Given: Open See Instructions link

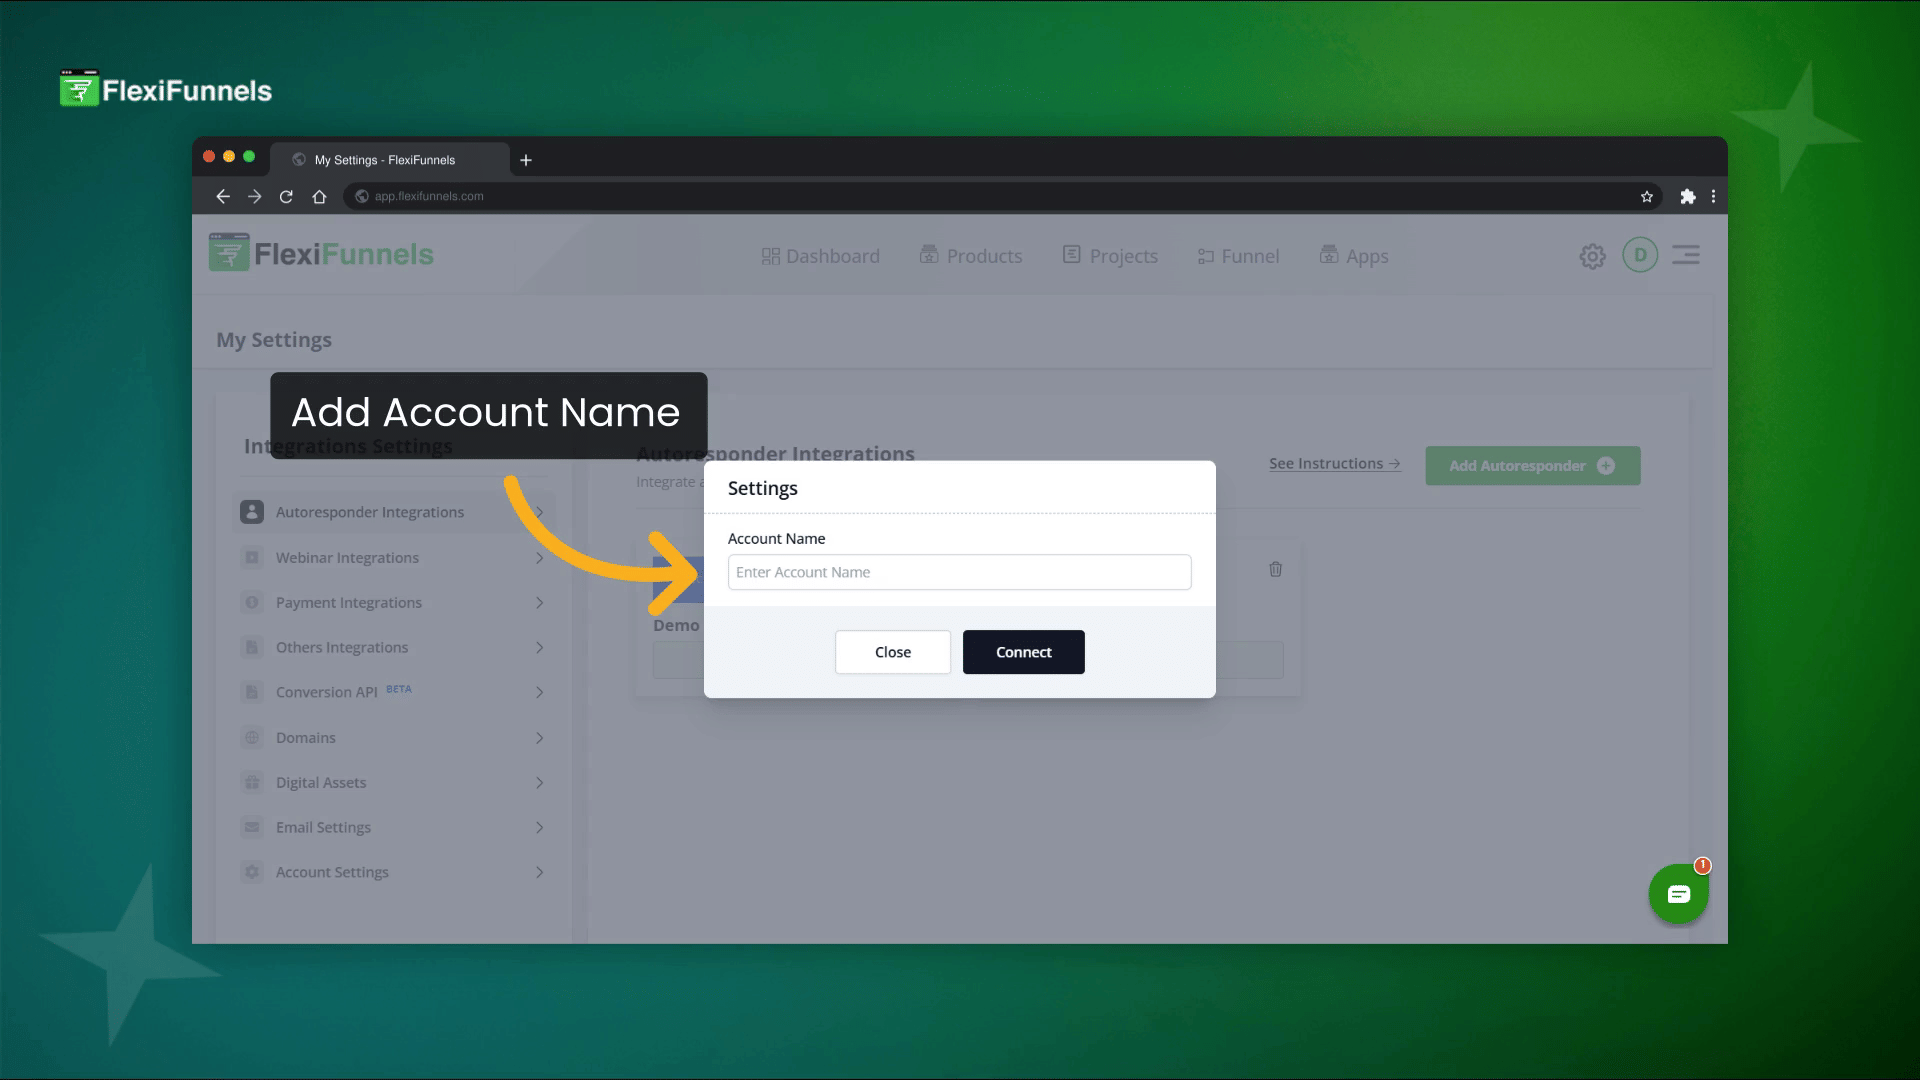Looking at the screenshot, I should coord(1334,464).
